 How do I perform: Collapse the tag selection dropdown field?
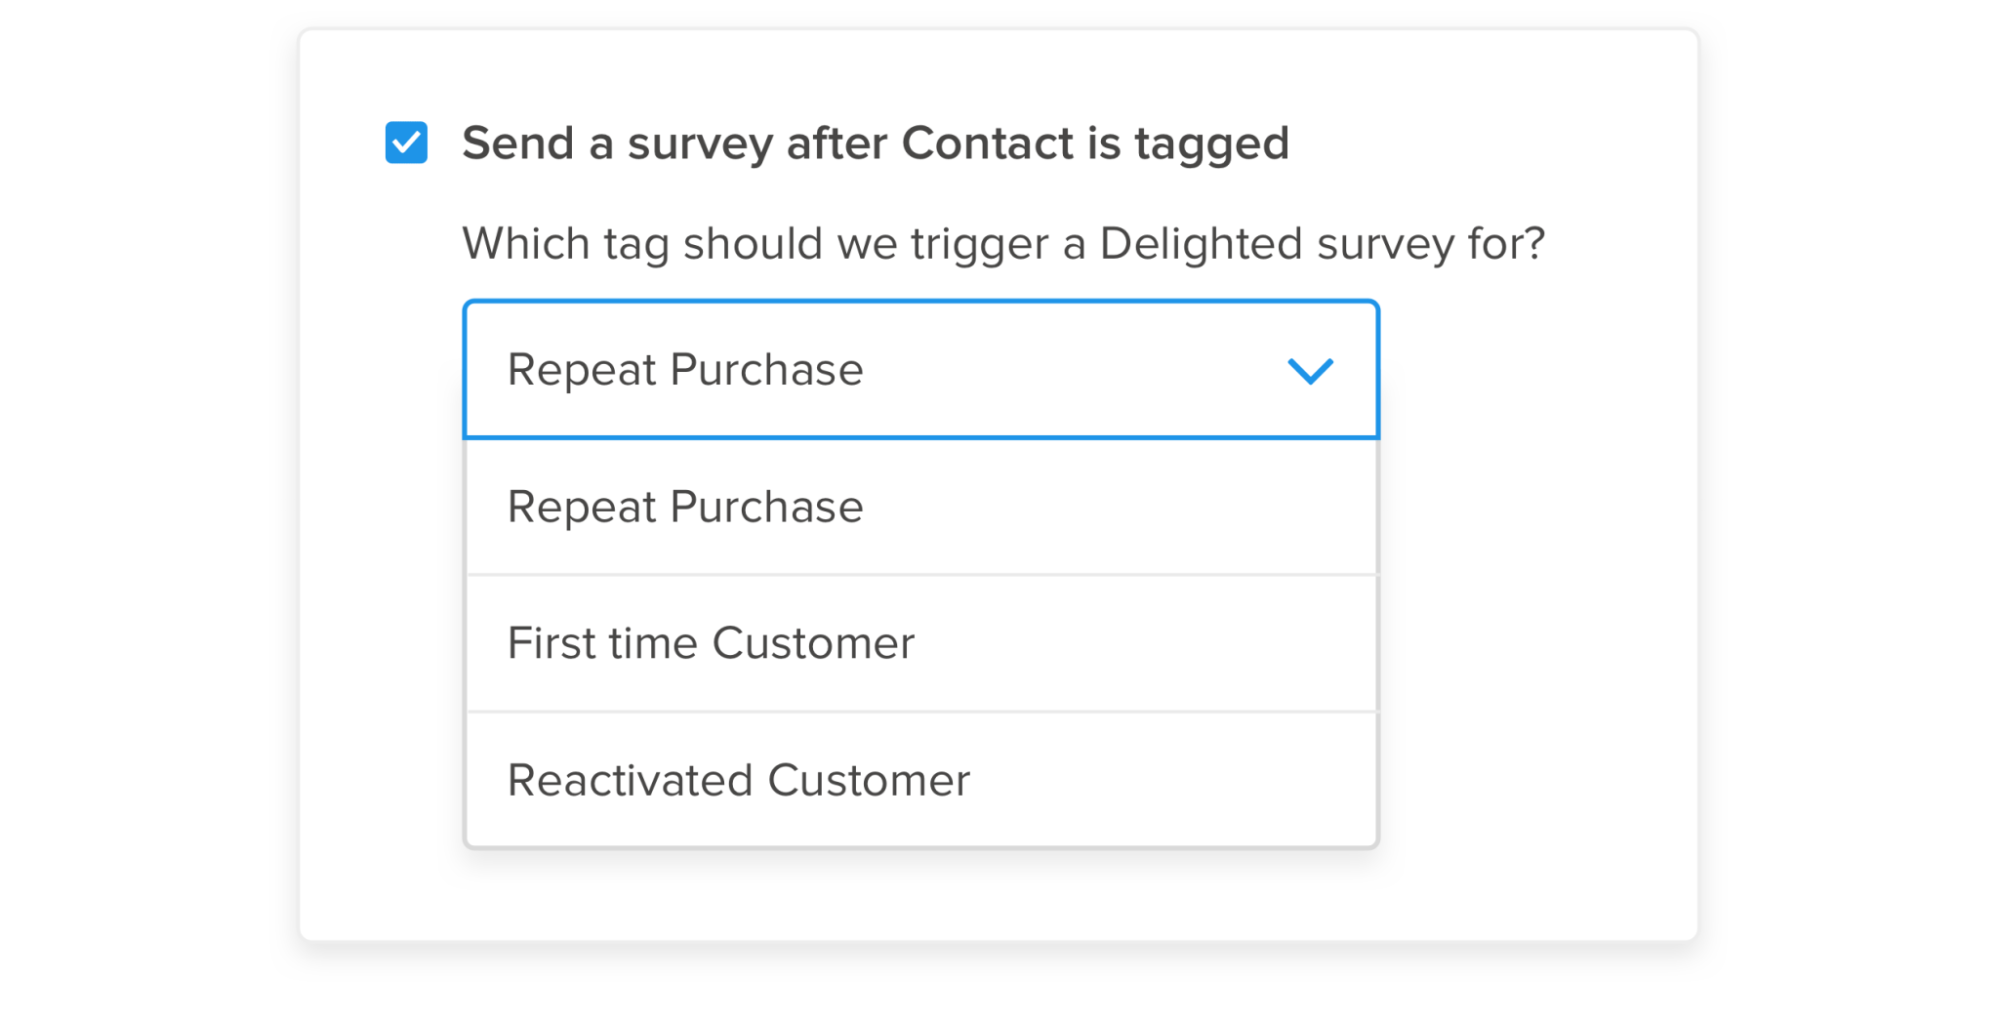point(920,370)
